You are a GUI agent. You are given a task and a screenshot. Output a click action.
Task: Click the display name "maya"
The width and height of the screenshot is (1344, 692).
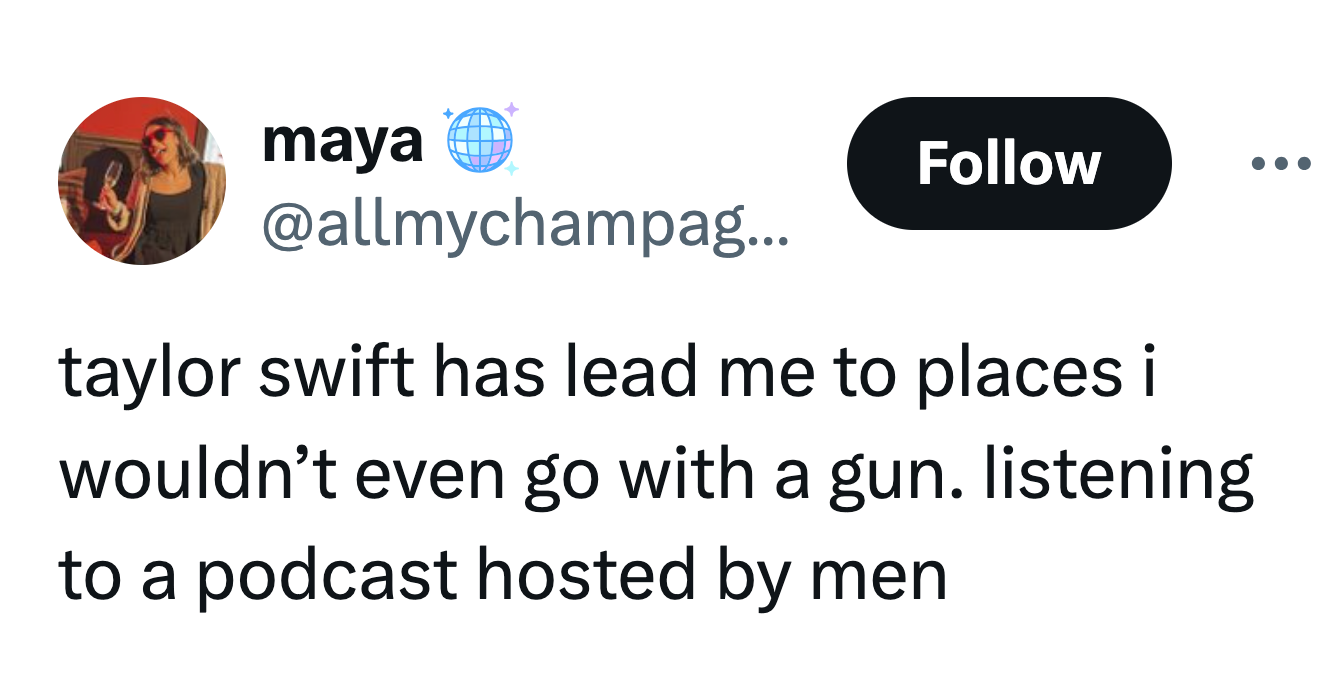[x=342, y=143]
